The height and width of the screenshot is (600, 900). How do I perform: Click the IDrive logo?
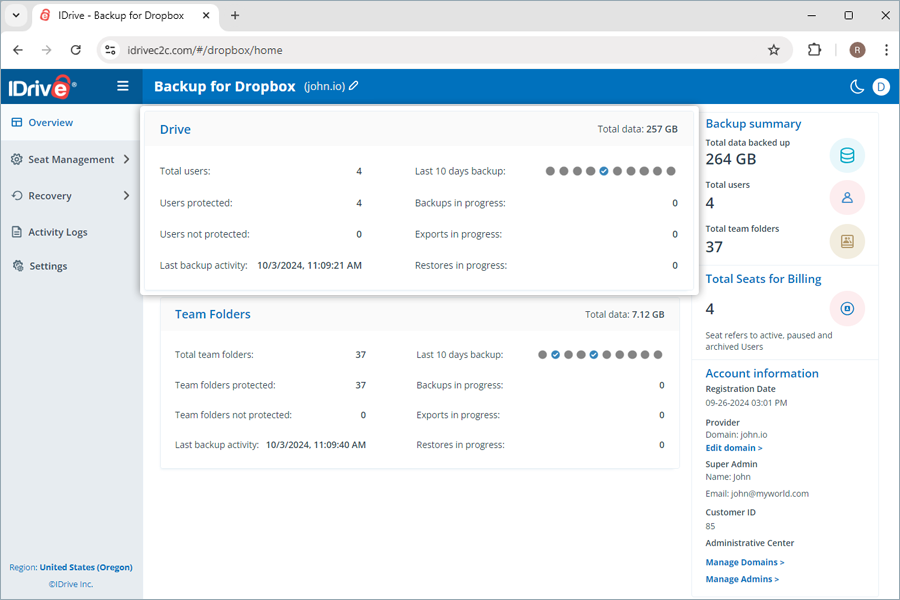[x=41, y=86]
